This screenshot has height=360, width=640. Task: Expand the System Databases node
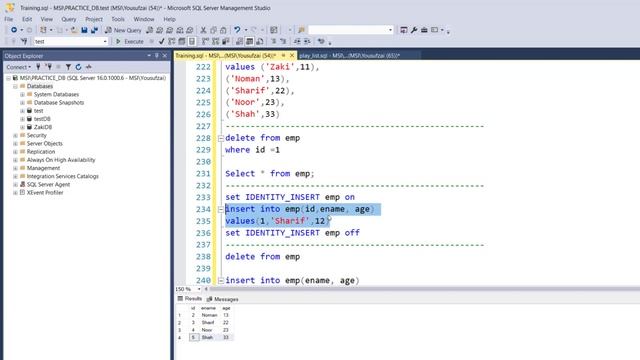(x=22, y=94)
